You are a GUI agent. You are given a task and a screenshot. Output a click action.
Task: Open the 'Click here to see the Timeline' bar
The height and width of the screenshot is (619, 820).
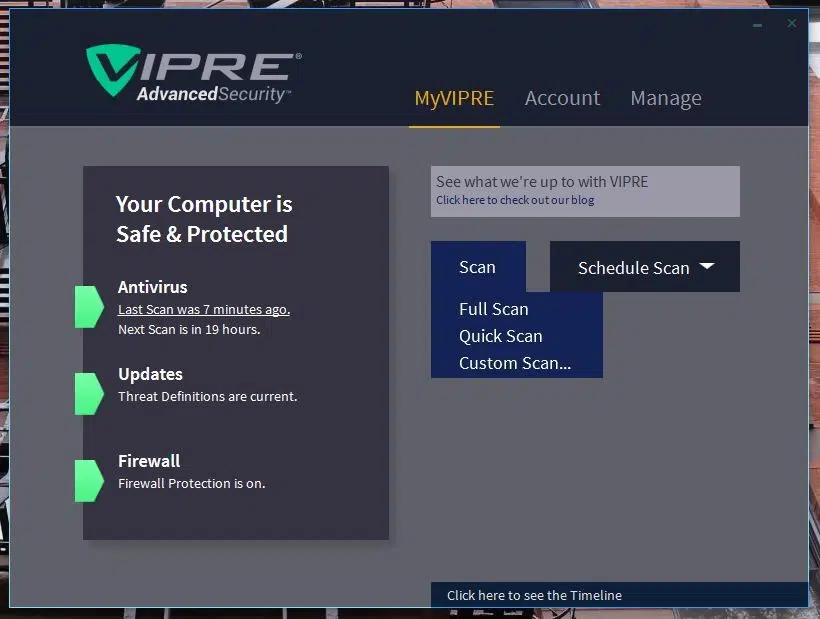point(619,595)
